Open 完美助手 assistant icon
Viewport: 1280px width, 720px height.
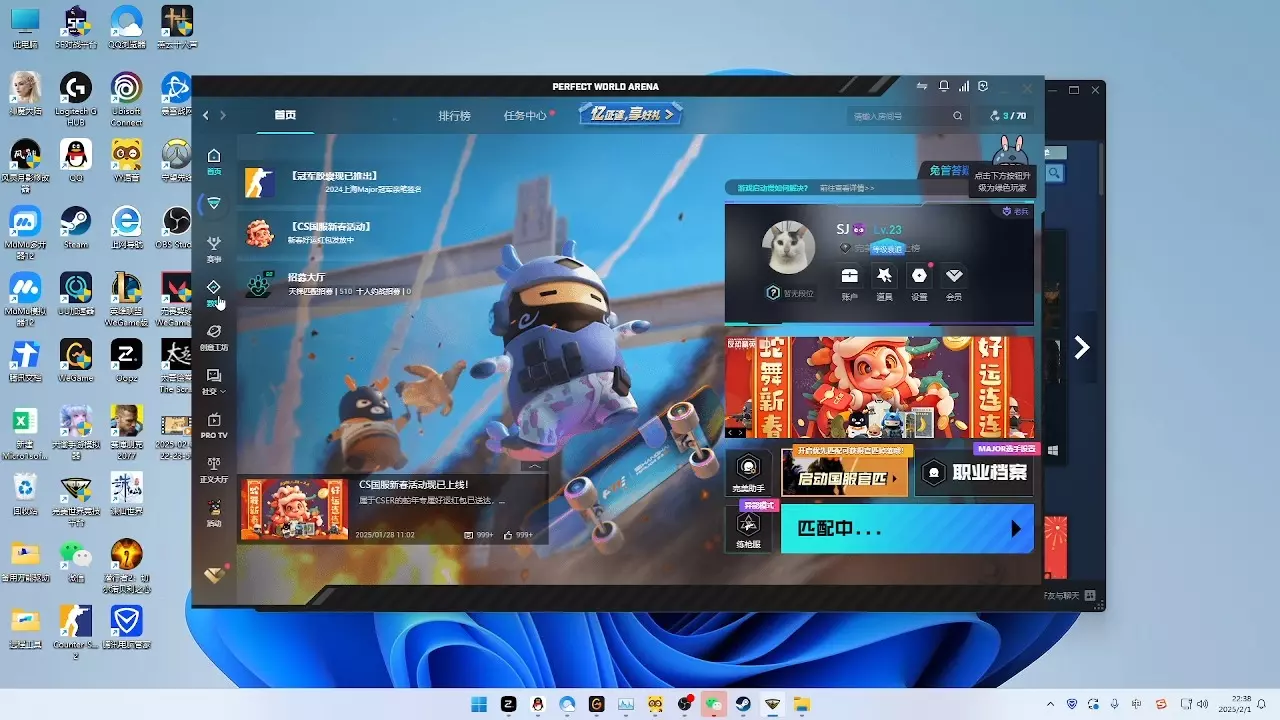(748, 473)
